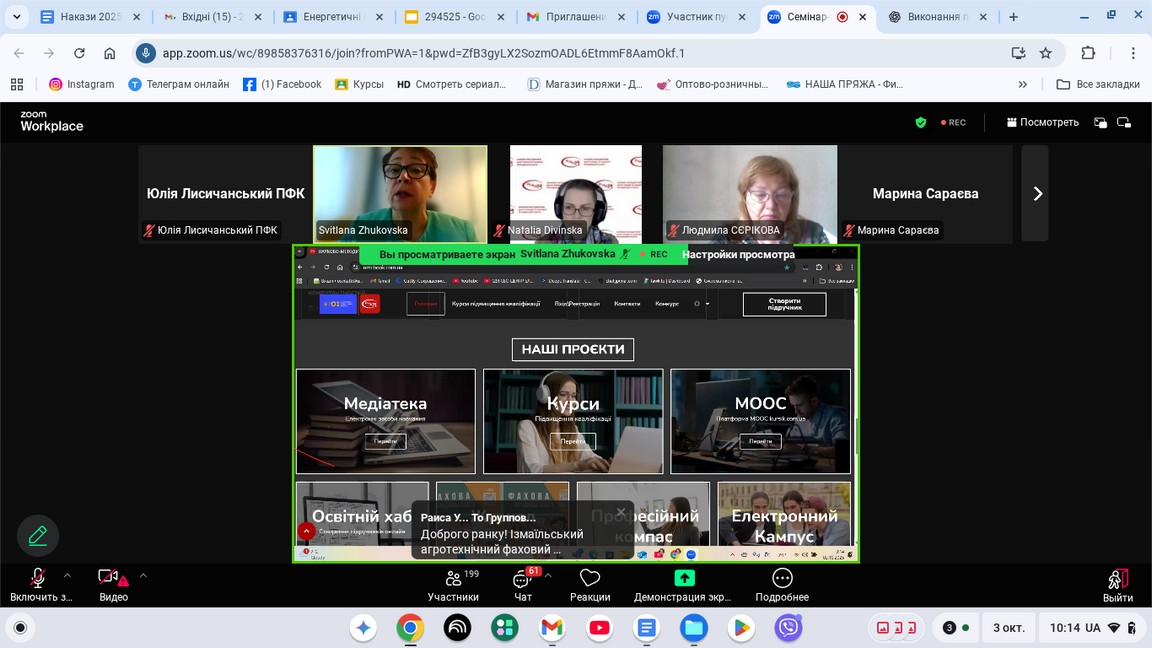Turn on the video camera
The height and width of the screenshot is (648, 1152).
[x=108, y=577]
